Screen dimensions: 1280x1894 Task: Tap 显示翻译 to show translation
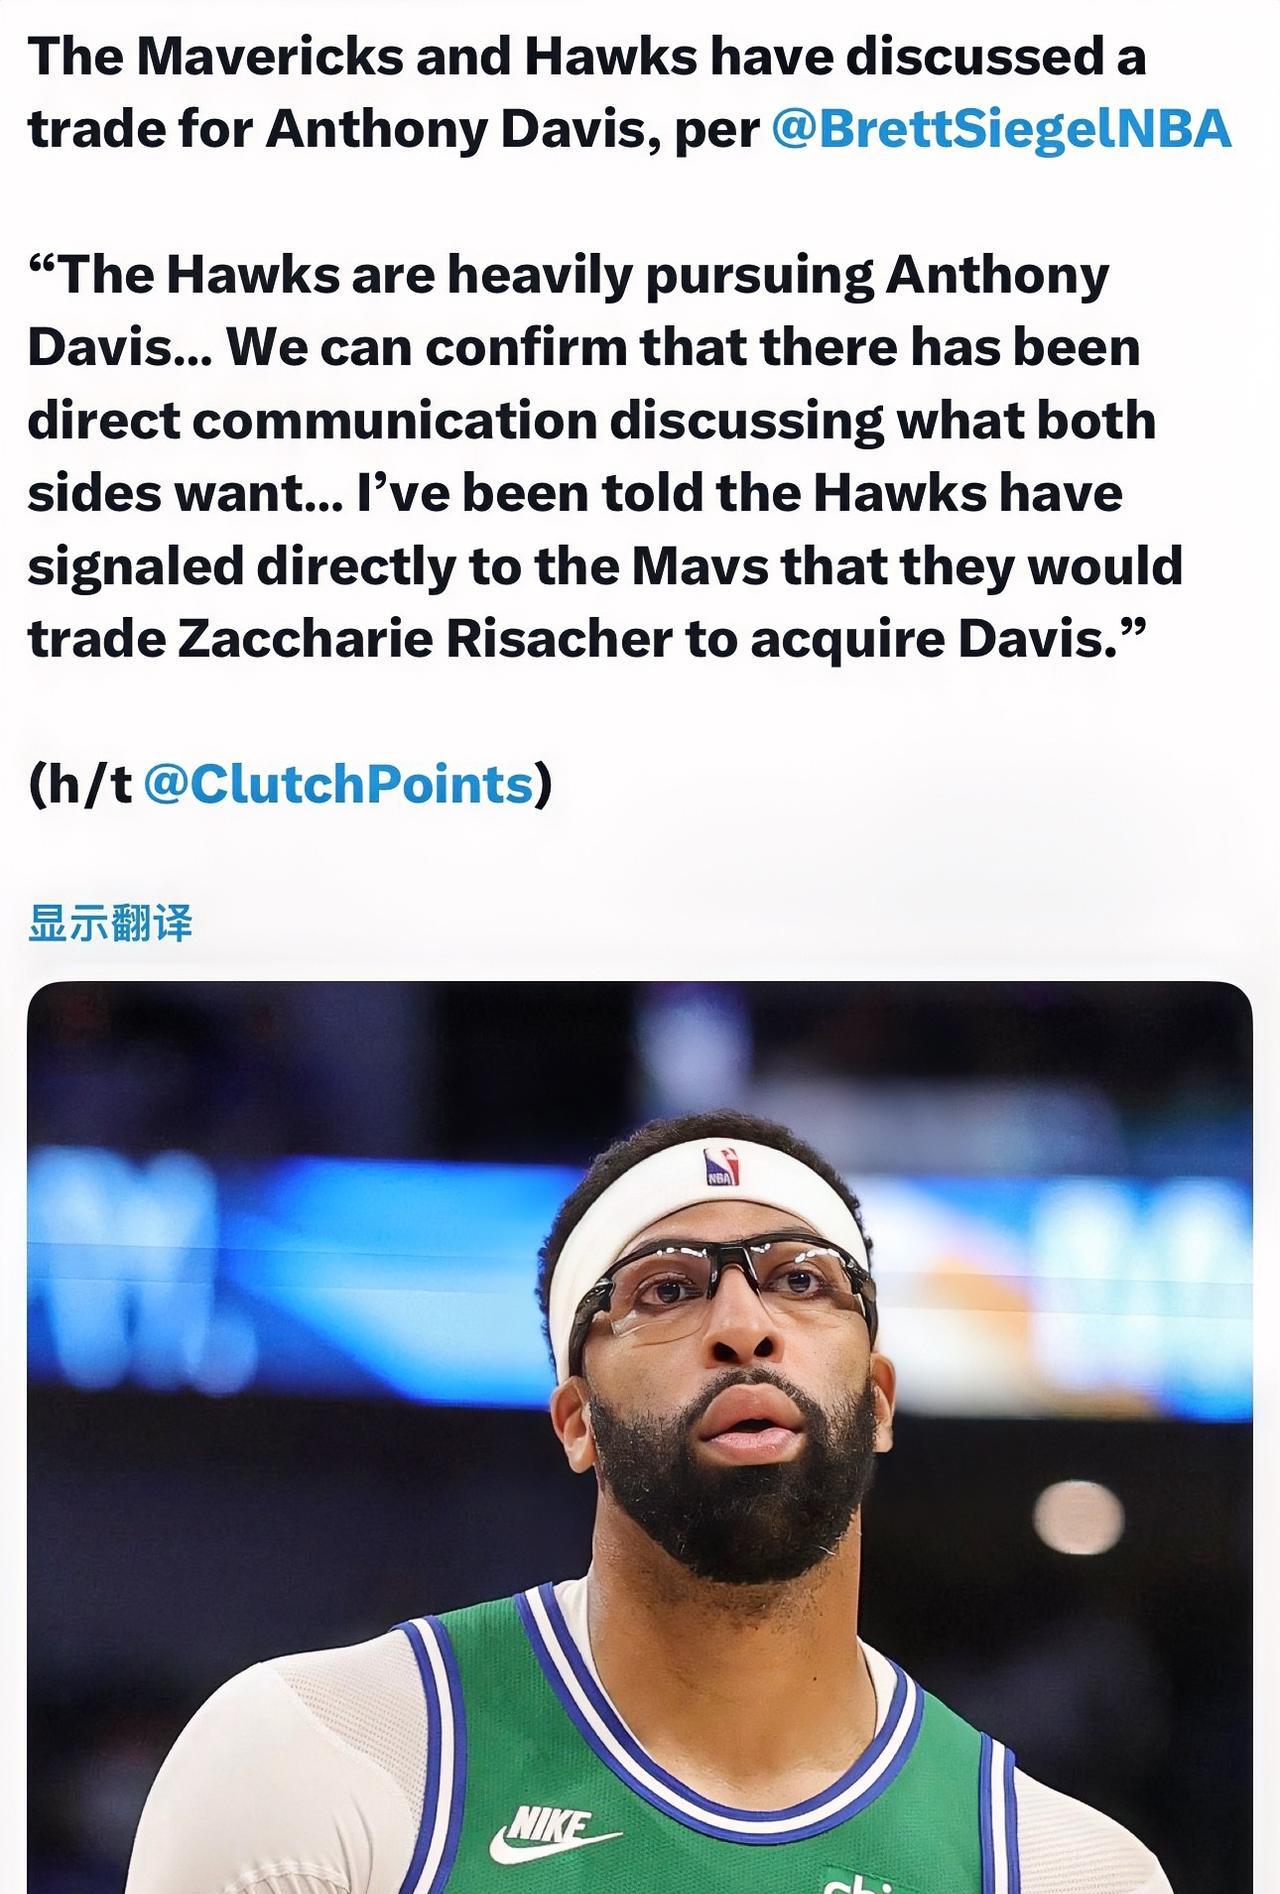click(x=110, y=923)
